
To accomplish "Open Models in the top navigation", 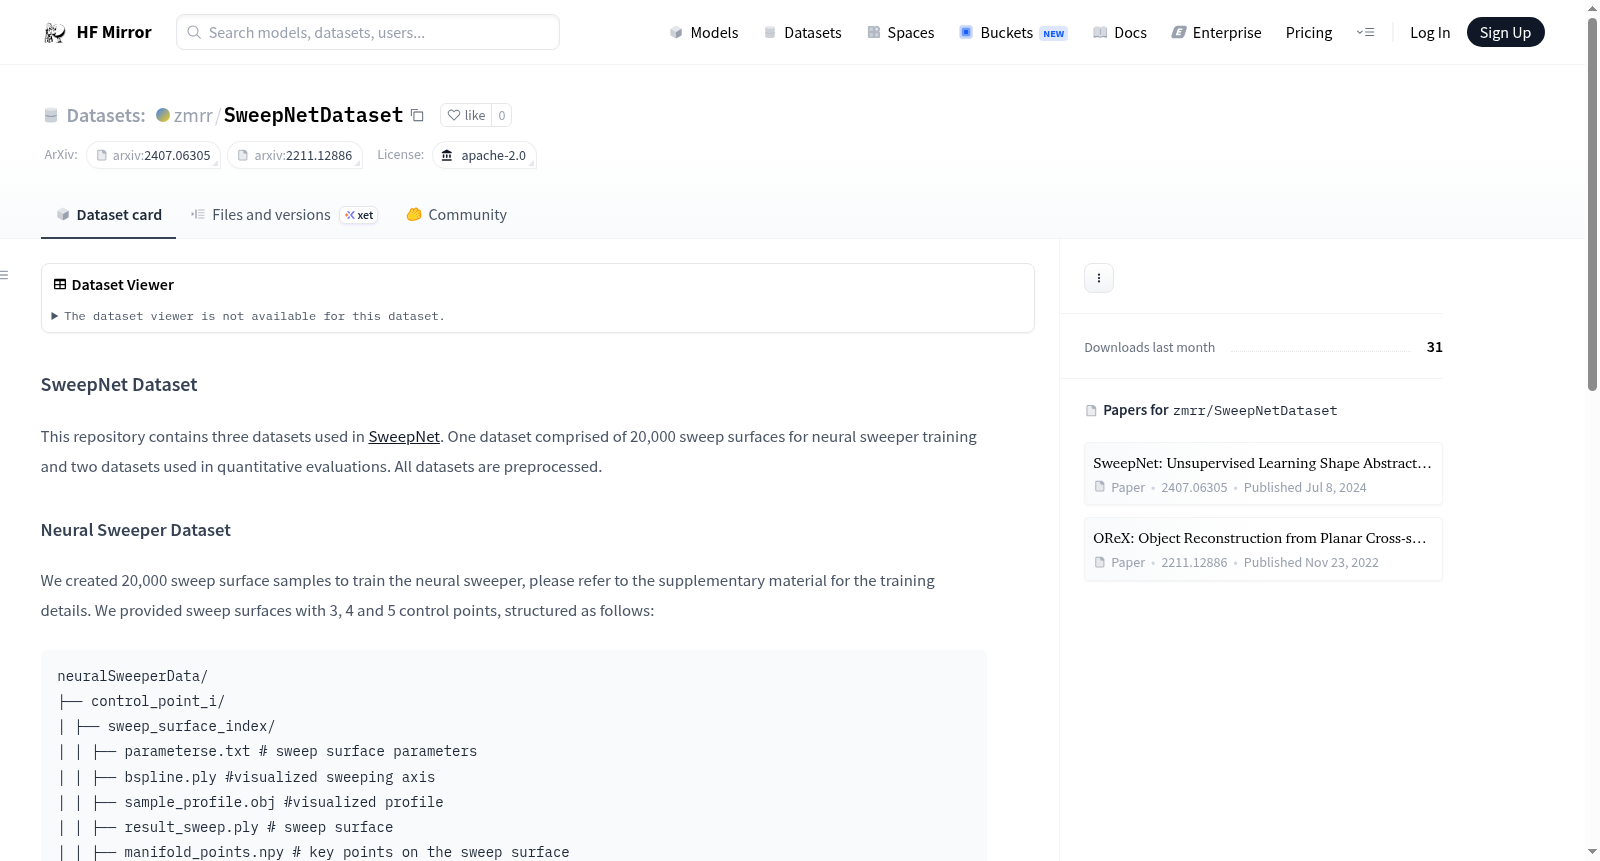I will 704,33.
